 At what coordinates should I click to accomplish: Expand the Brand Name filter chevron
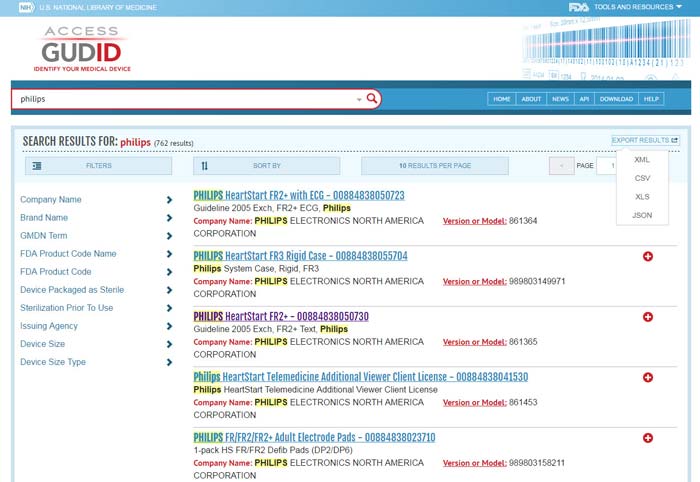click(x=169, y=218)
